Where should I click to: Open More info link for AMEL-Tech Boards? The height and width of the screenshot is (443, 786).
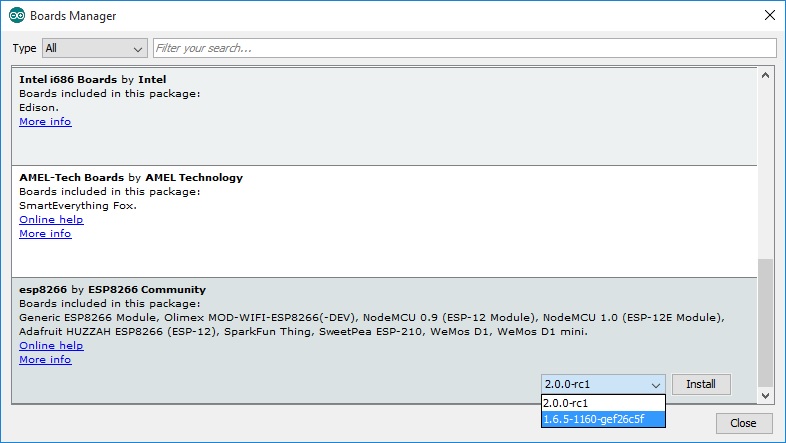pyautogui.click(x=45, y=234)
